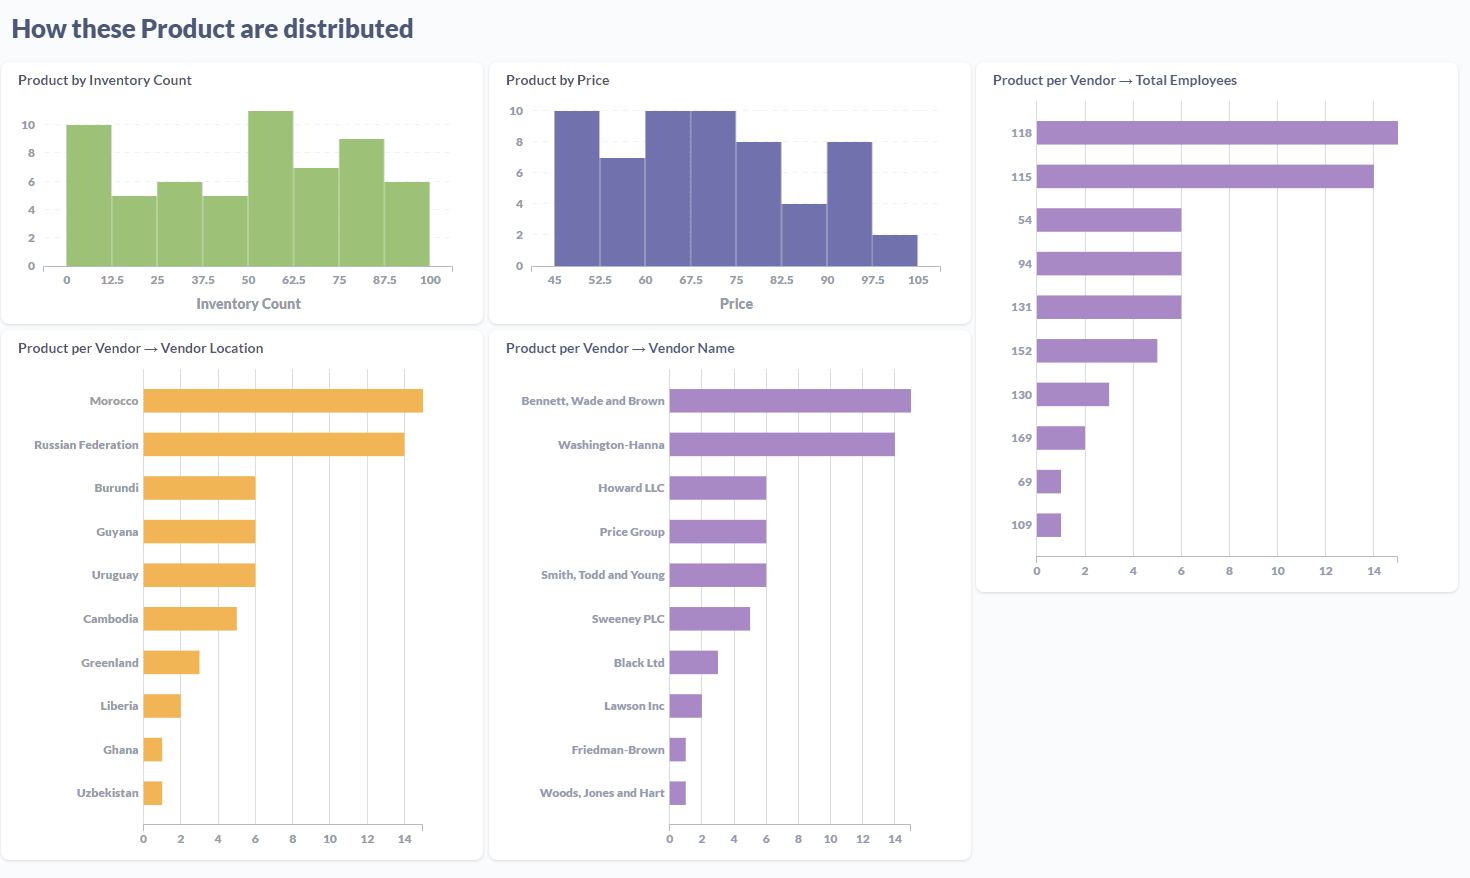Screen dimensions: 1470x878
Task: Open the Product per Vendor Total Employees chart header
Action: pos(1115,80)
